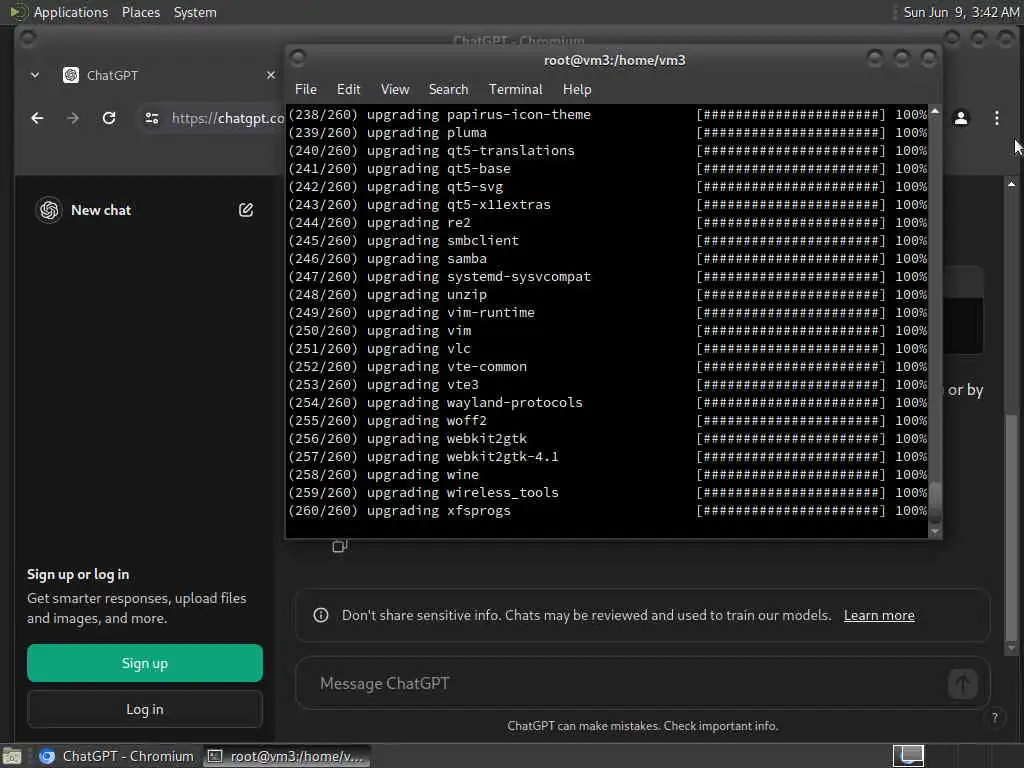Click the Chromium address bar URL
This screenshot has width=1024, height=768.
point(227,118)
